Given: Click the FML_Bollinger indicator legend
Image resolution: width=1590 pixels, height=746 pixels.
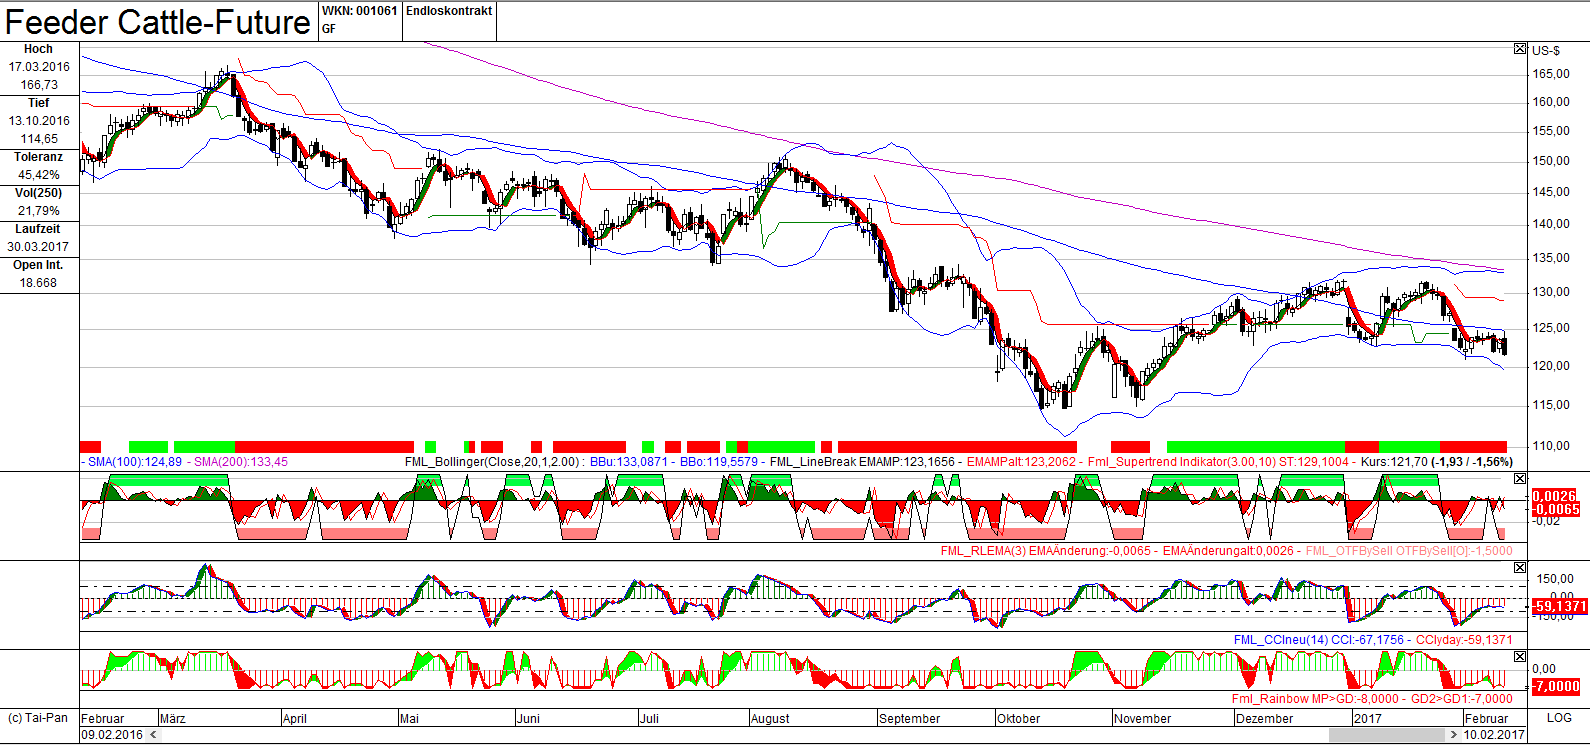Looking at the screenshot, I should pyautogui.click(x=493, y=462).
